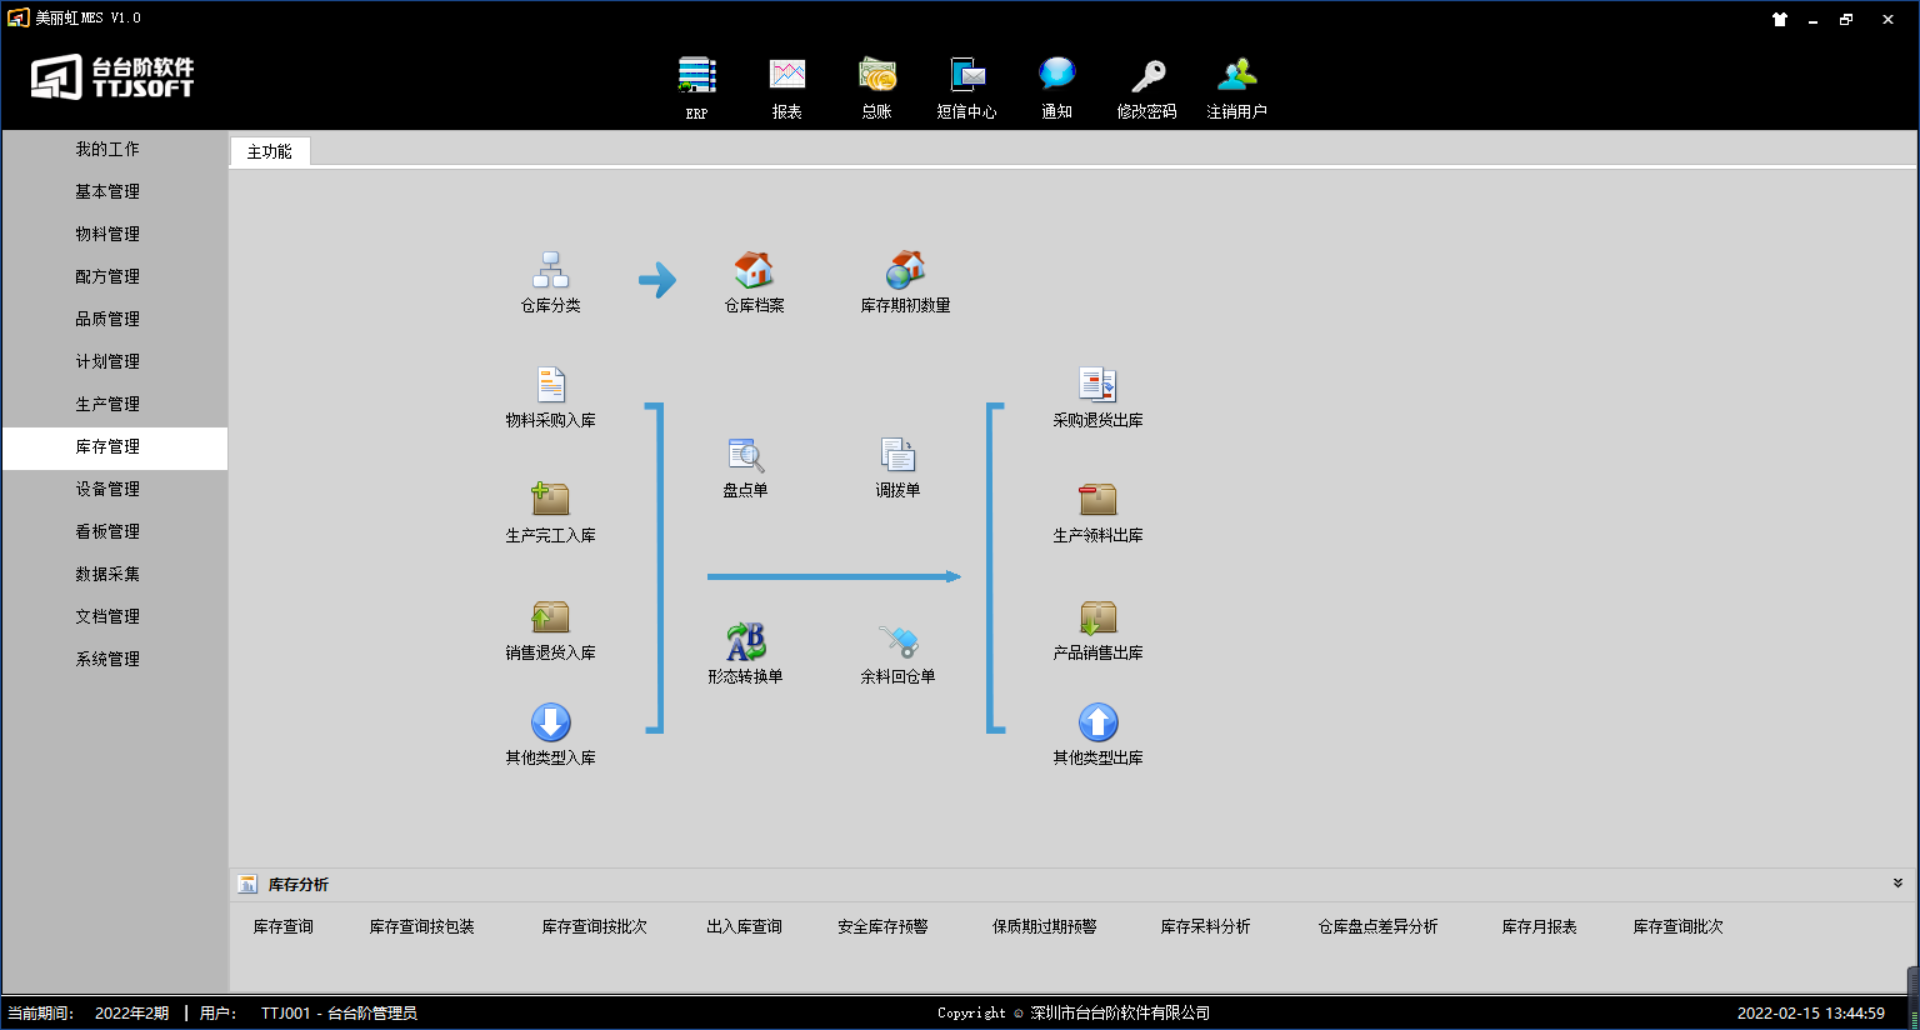Viewport: 1920px width, 1030px height.
Task: Open 生产领料出库 box icon
Action: pos(1097,500)
